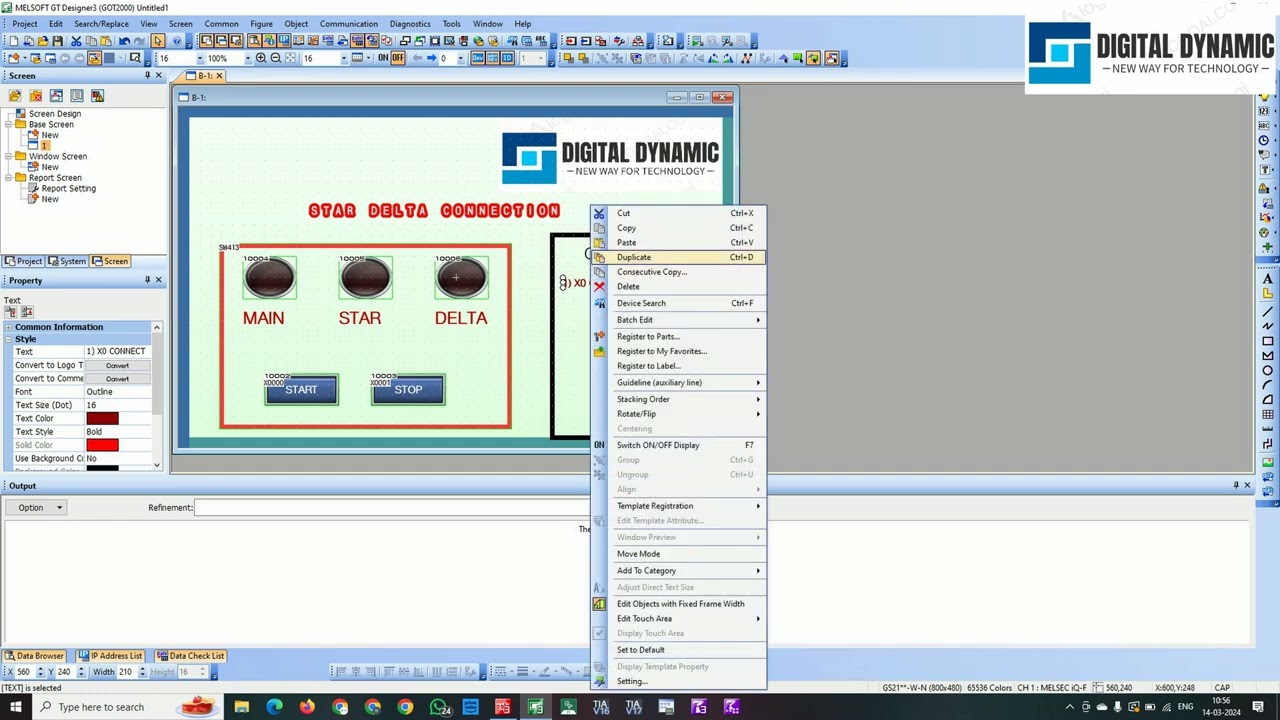
Task: Toggle the STAR lamp on canvas
Action: click(x=365, y=278)
